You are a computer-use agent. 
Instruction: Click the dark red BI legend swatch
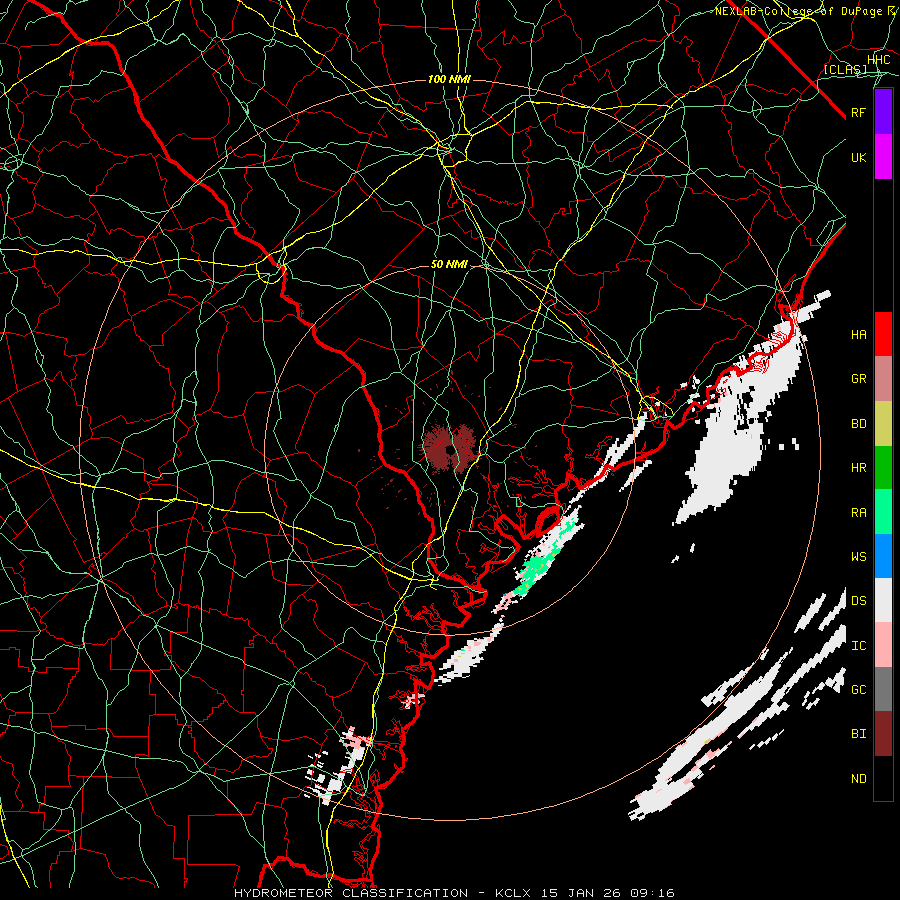coord(883,734)
